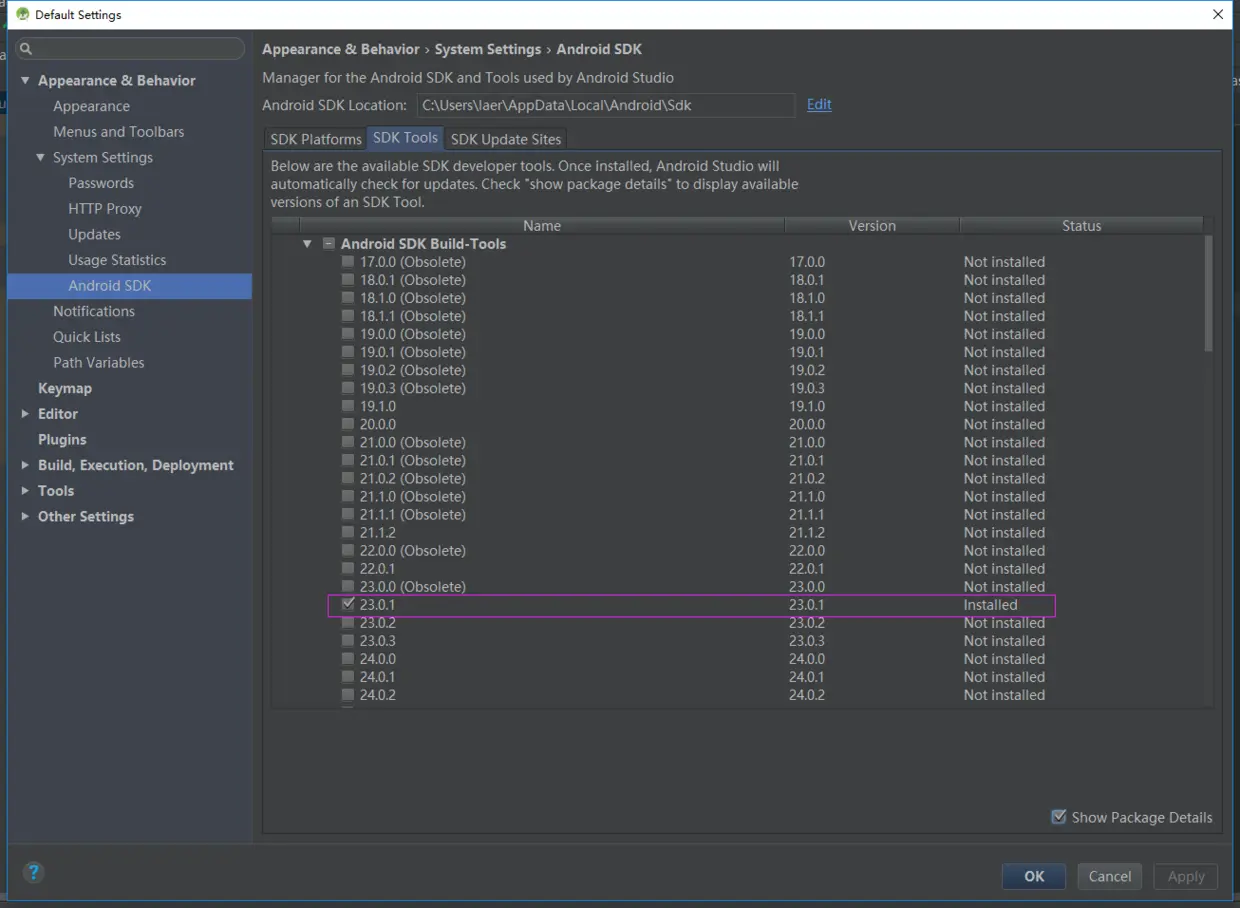This screenshot has width=1240, height=908.
Task: Select Passwords under System Settings
Action: coord(101,183)
